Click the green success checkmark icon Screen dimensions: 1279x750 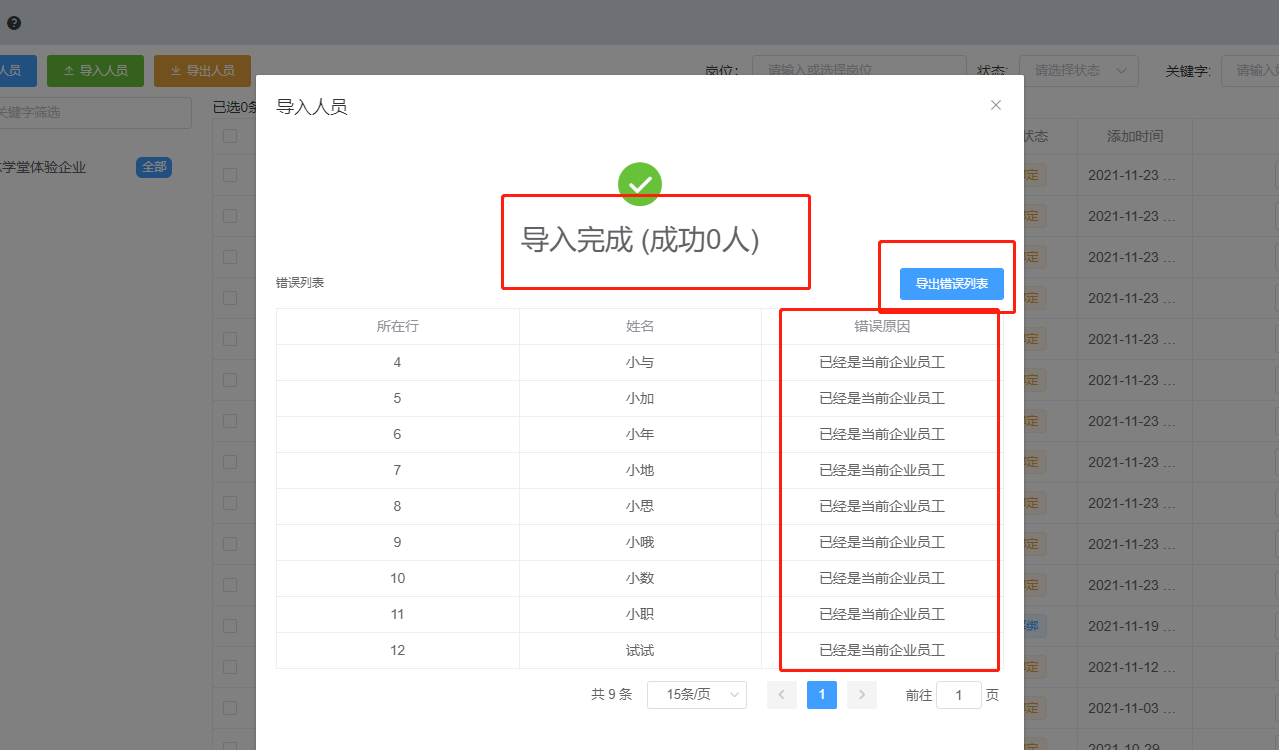[640, 184]
